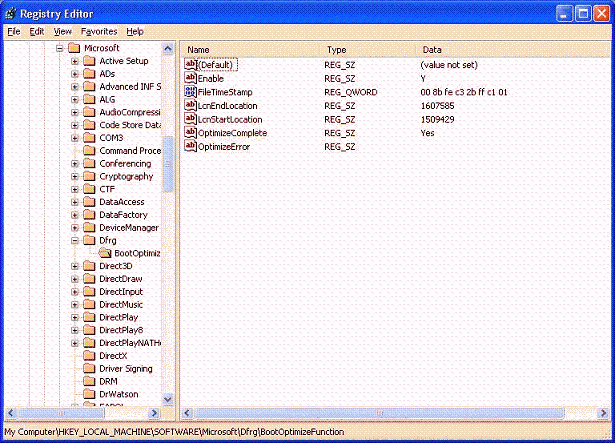The width and height of the screenshot is (615, 443).
Task: Click the open BootOptimize folder icon
Action: 105,253
